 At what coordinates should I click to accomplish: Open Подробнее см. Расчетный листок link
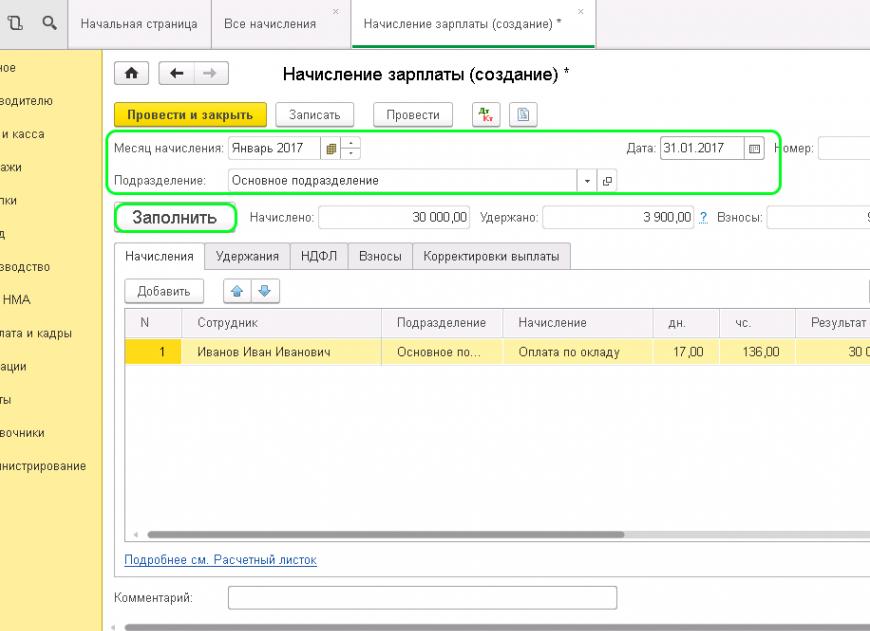click(x=220, y=560)
